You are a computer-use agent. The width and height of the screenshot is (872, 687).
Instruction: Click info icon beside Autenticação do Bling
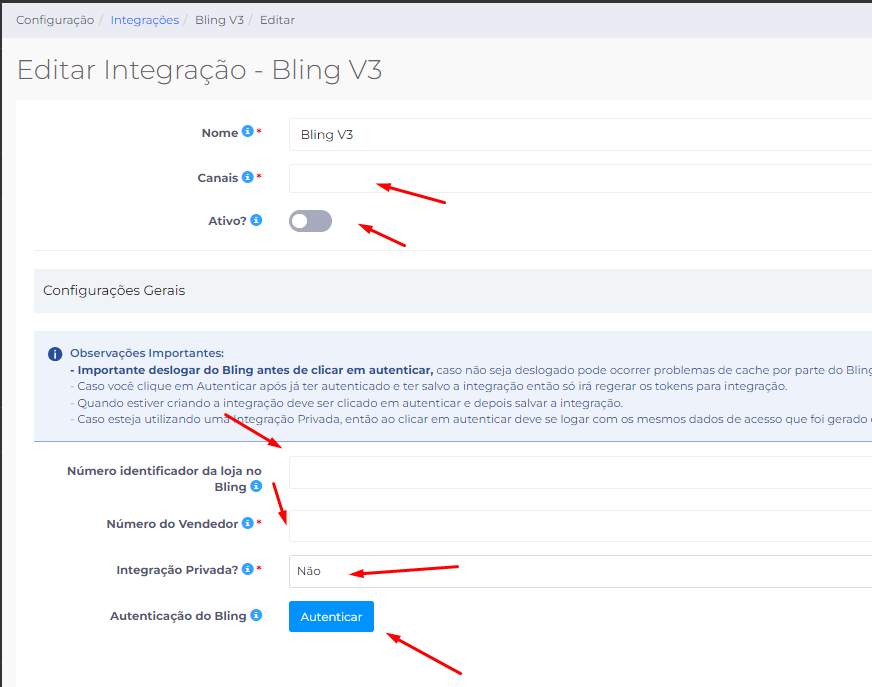[x=256, y=615]
